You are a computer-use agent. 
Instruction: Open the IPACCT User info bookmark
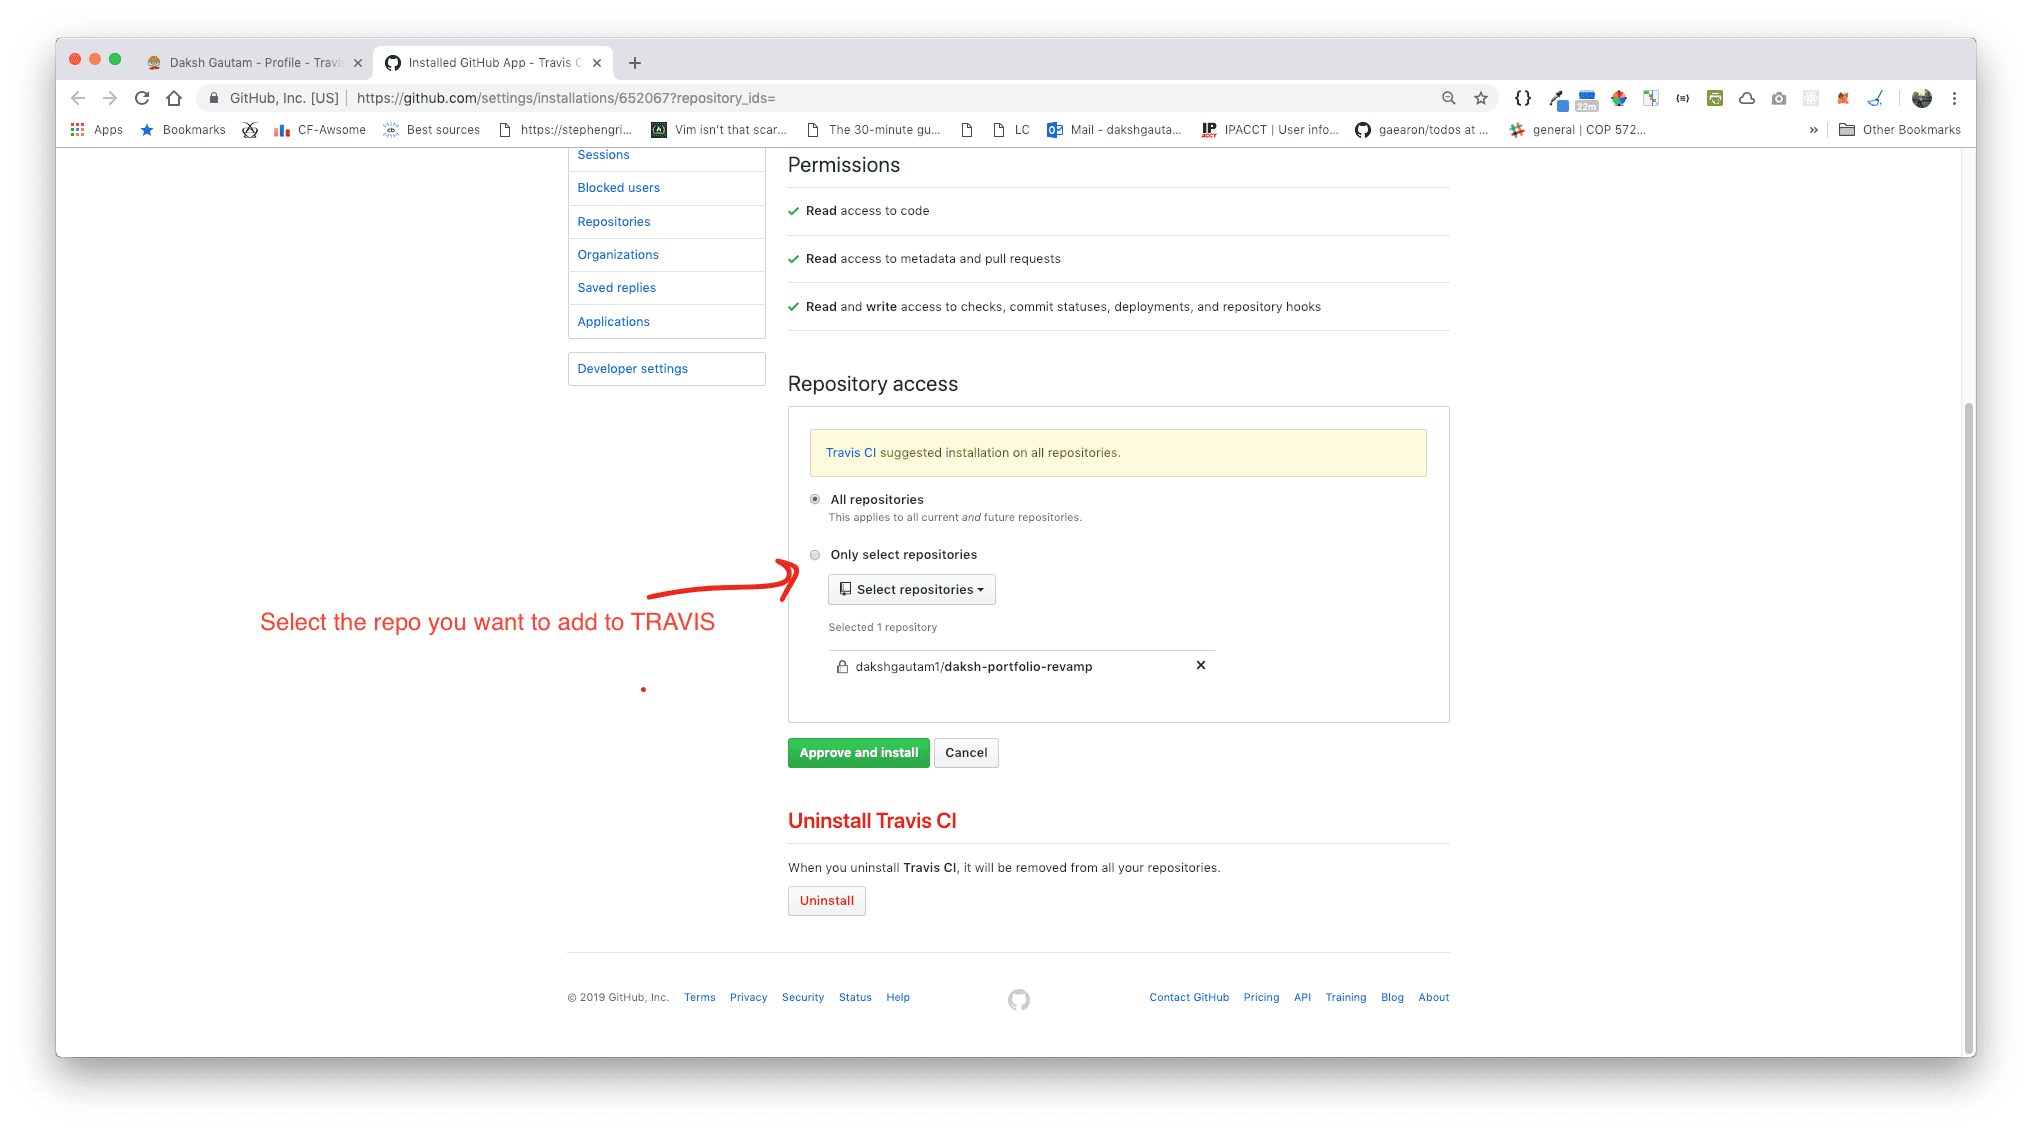pyautogui.click(x=1270, y=130)
